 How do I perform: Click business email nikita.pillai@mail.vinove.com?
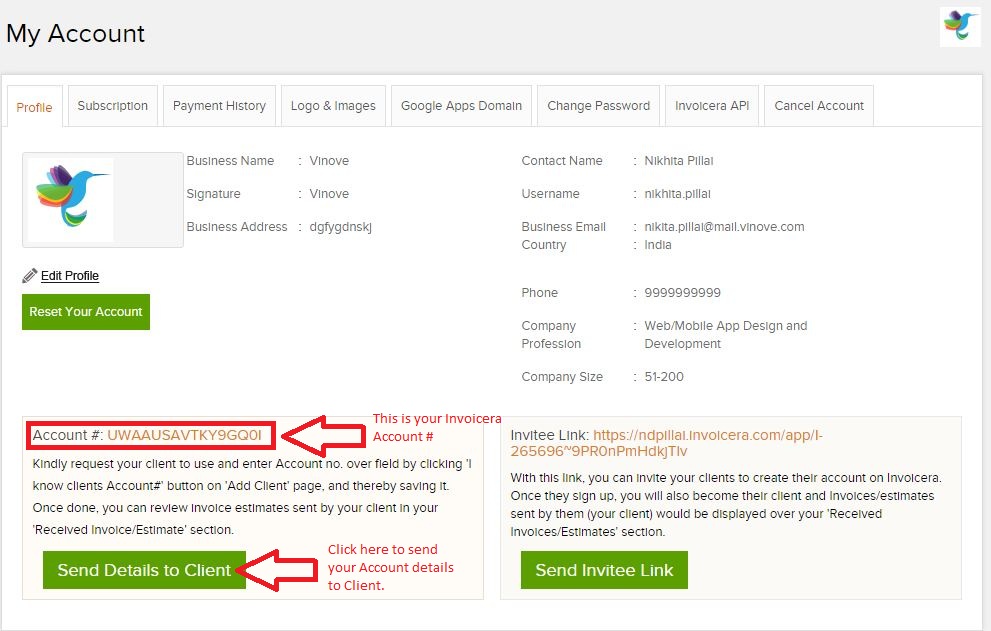(724, 226)
